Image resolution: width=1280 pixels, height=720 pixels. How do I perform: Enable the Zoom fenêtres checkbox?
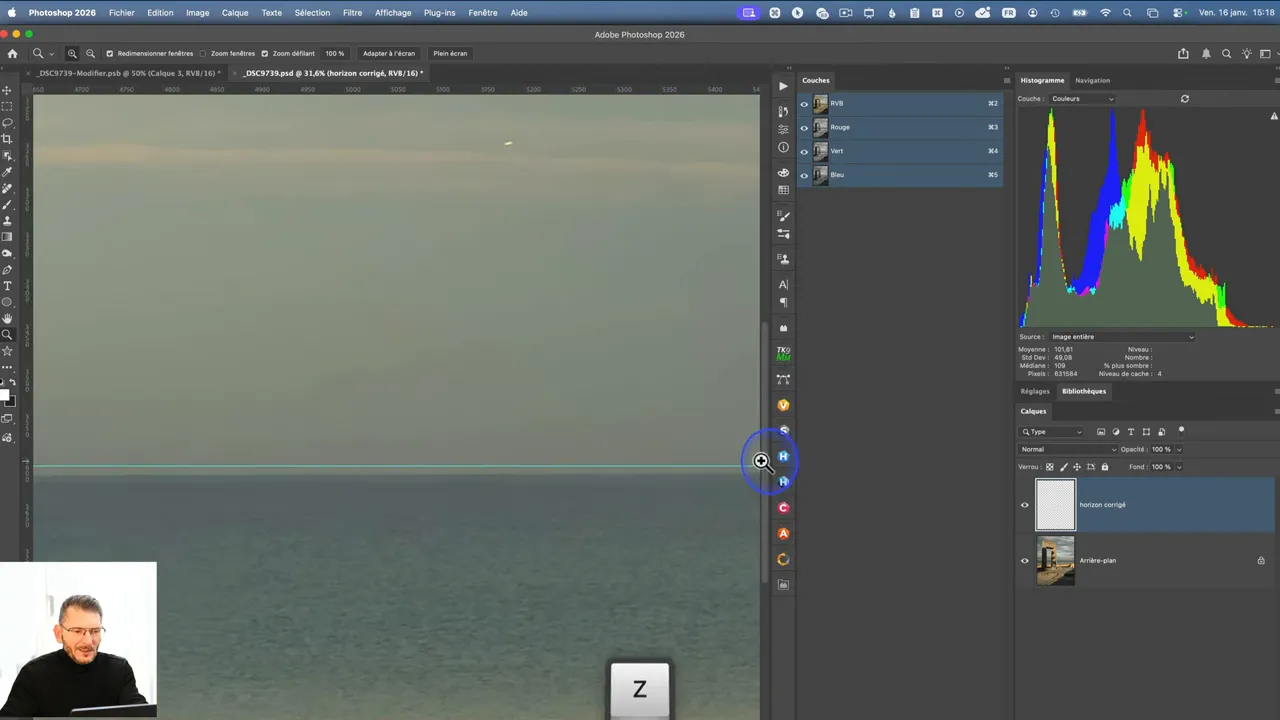(203, 53)
